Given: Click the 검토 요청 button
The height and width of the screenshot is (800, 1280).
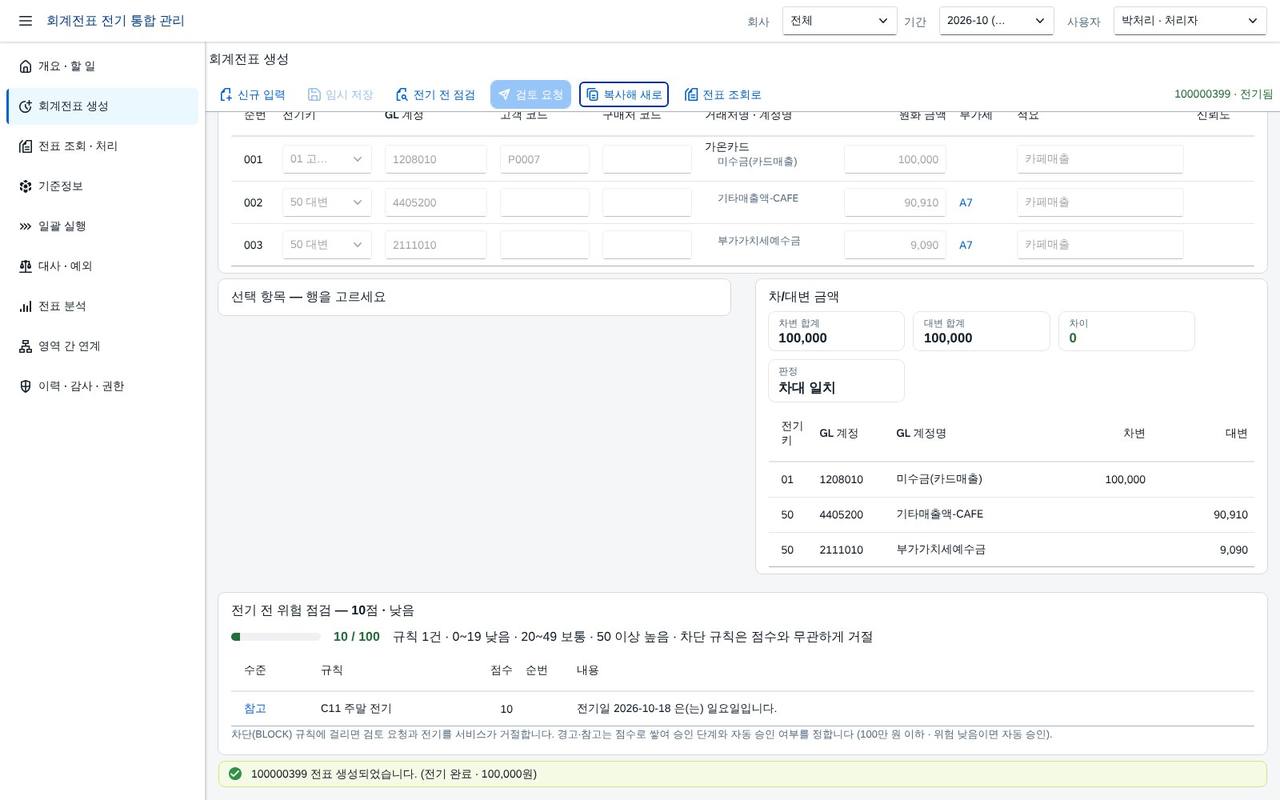Looking at the screenshot, I should (x=531, y=95).
